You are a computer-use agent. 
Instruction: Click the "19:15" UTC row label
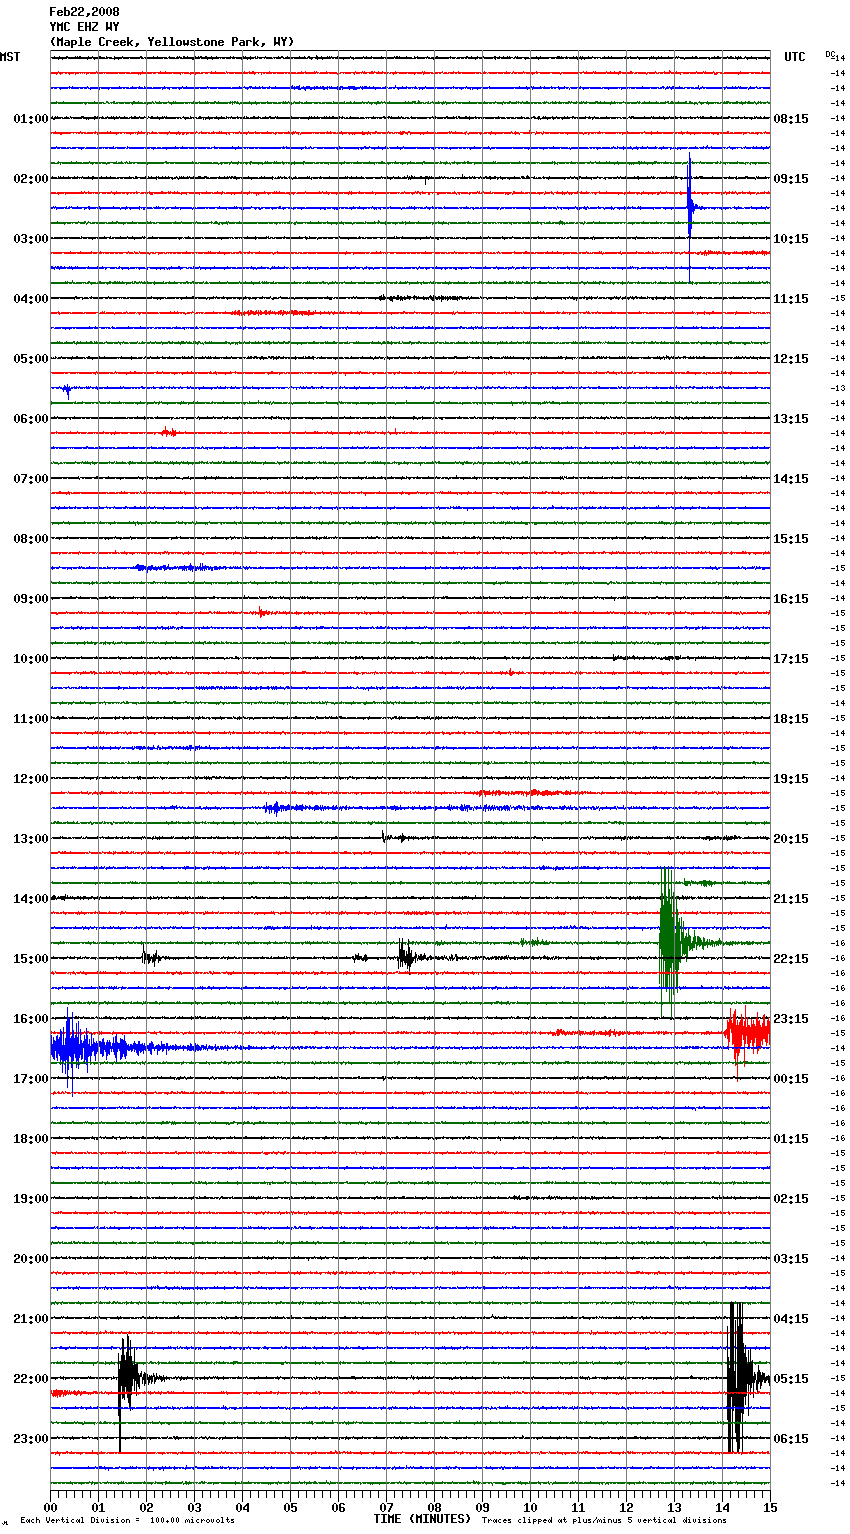(791, 779)
